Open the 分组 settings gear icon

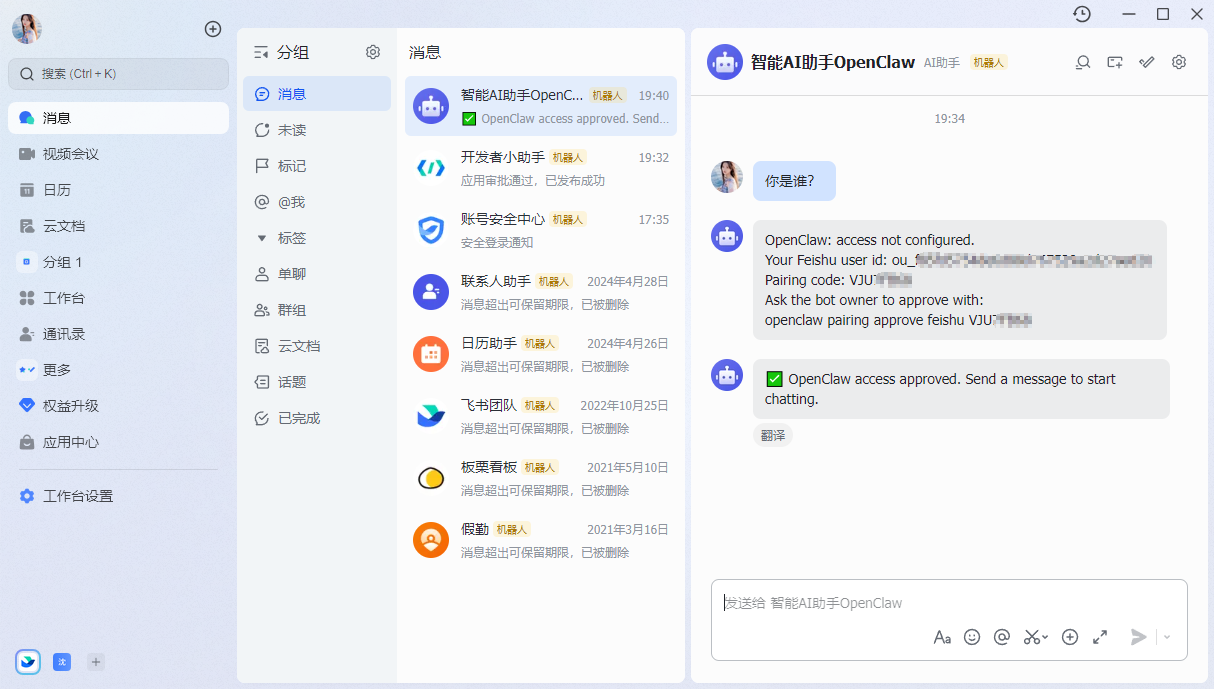coord(373,52)
